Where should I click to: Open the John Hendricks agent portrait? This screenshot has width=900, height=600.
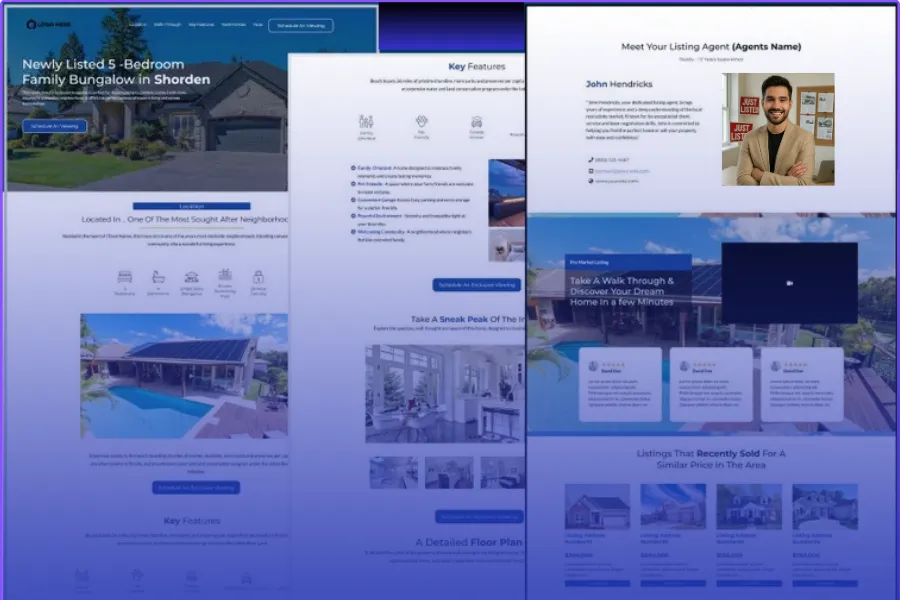778,129
